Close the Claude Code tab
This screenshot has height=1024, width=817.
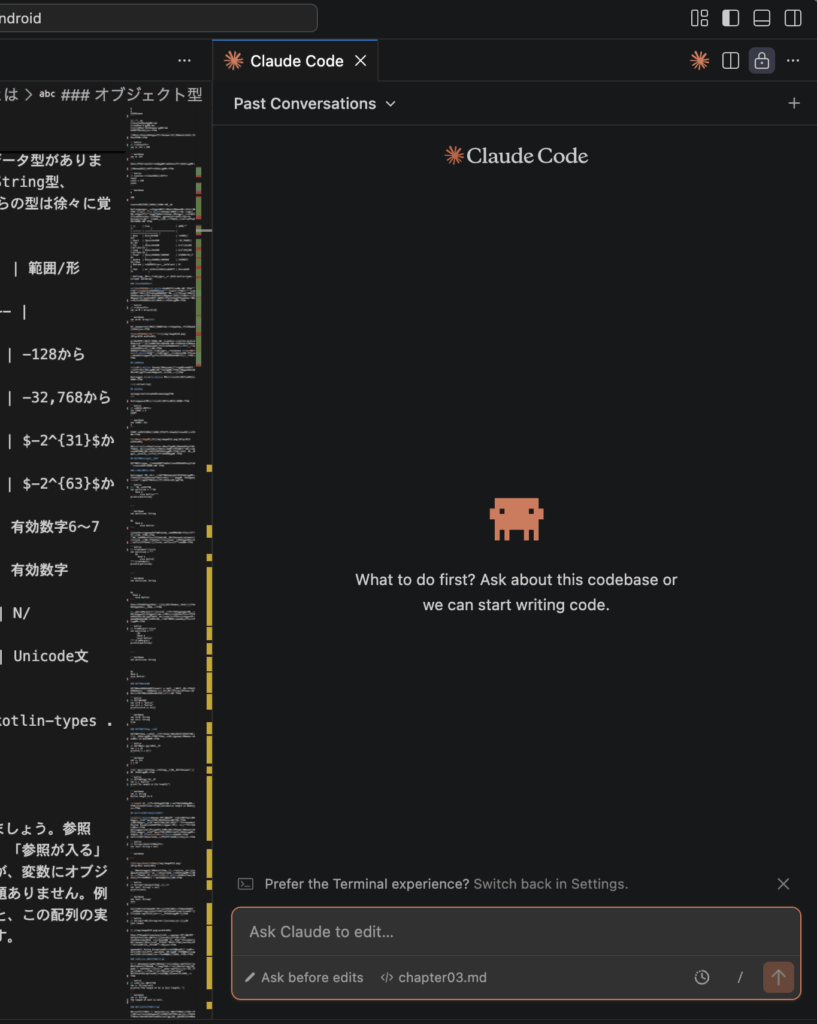point(361,61)
